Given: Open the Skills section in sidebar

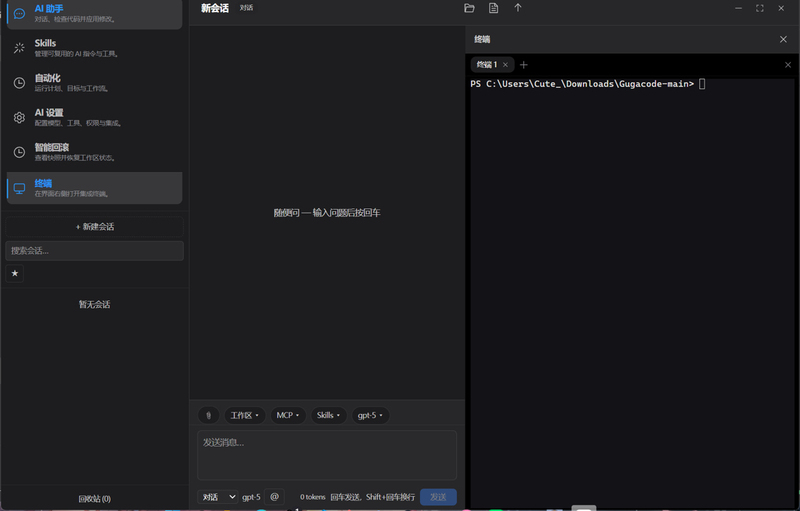Looking at the screenshot, I should point(94,48).
